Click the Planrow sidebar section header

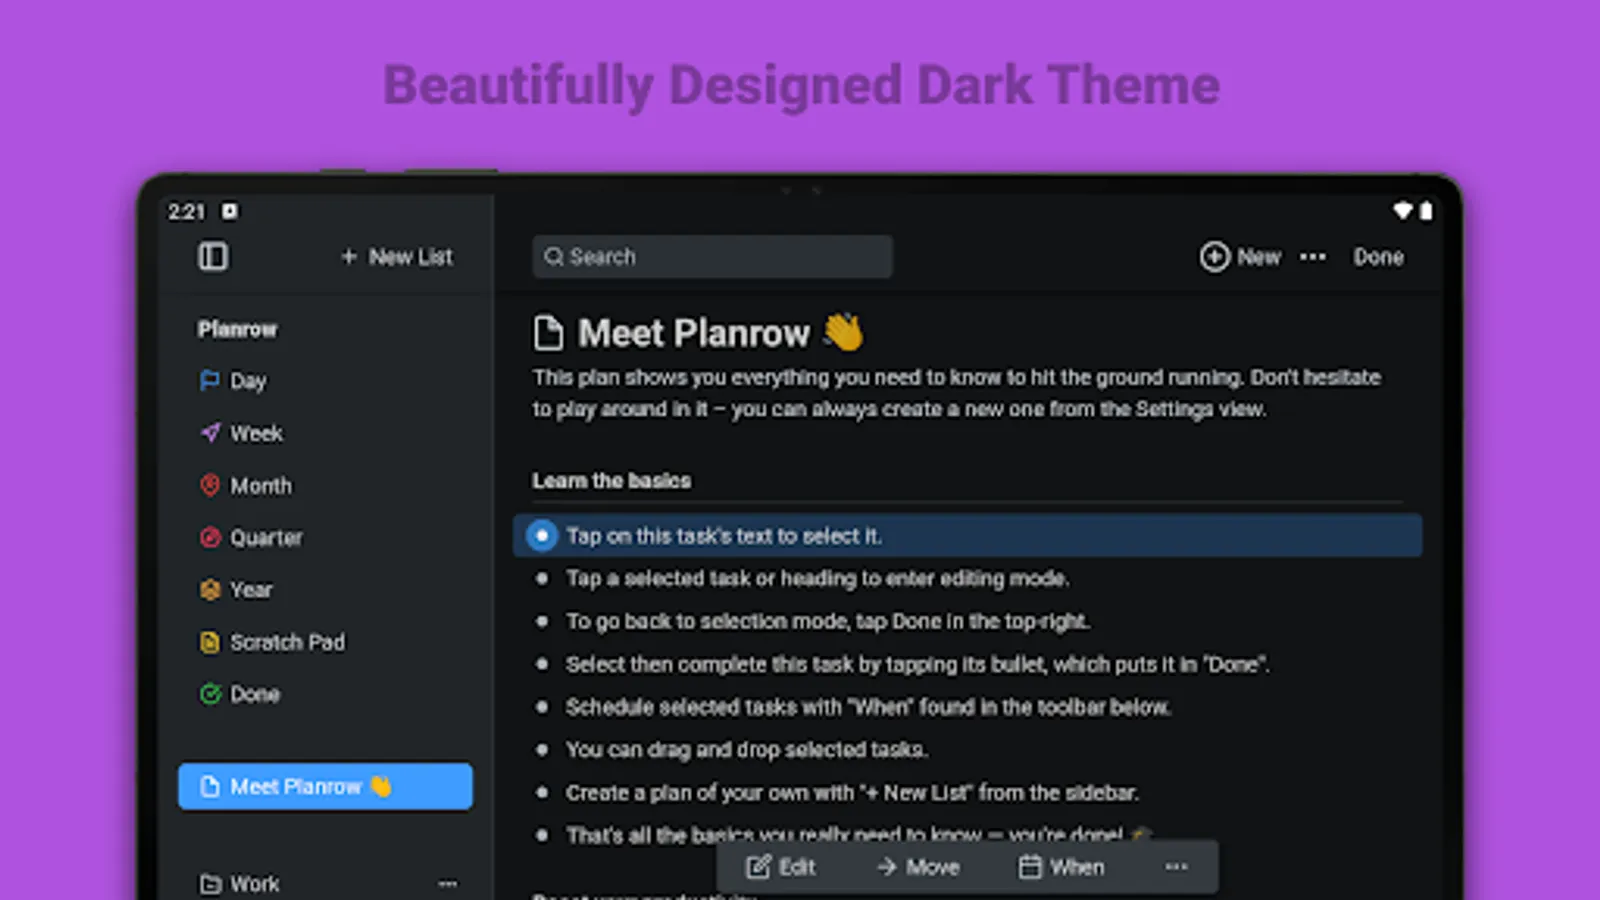click(237, 329)
